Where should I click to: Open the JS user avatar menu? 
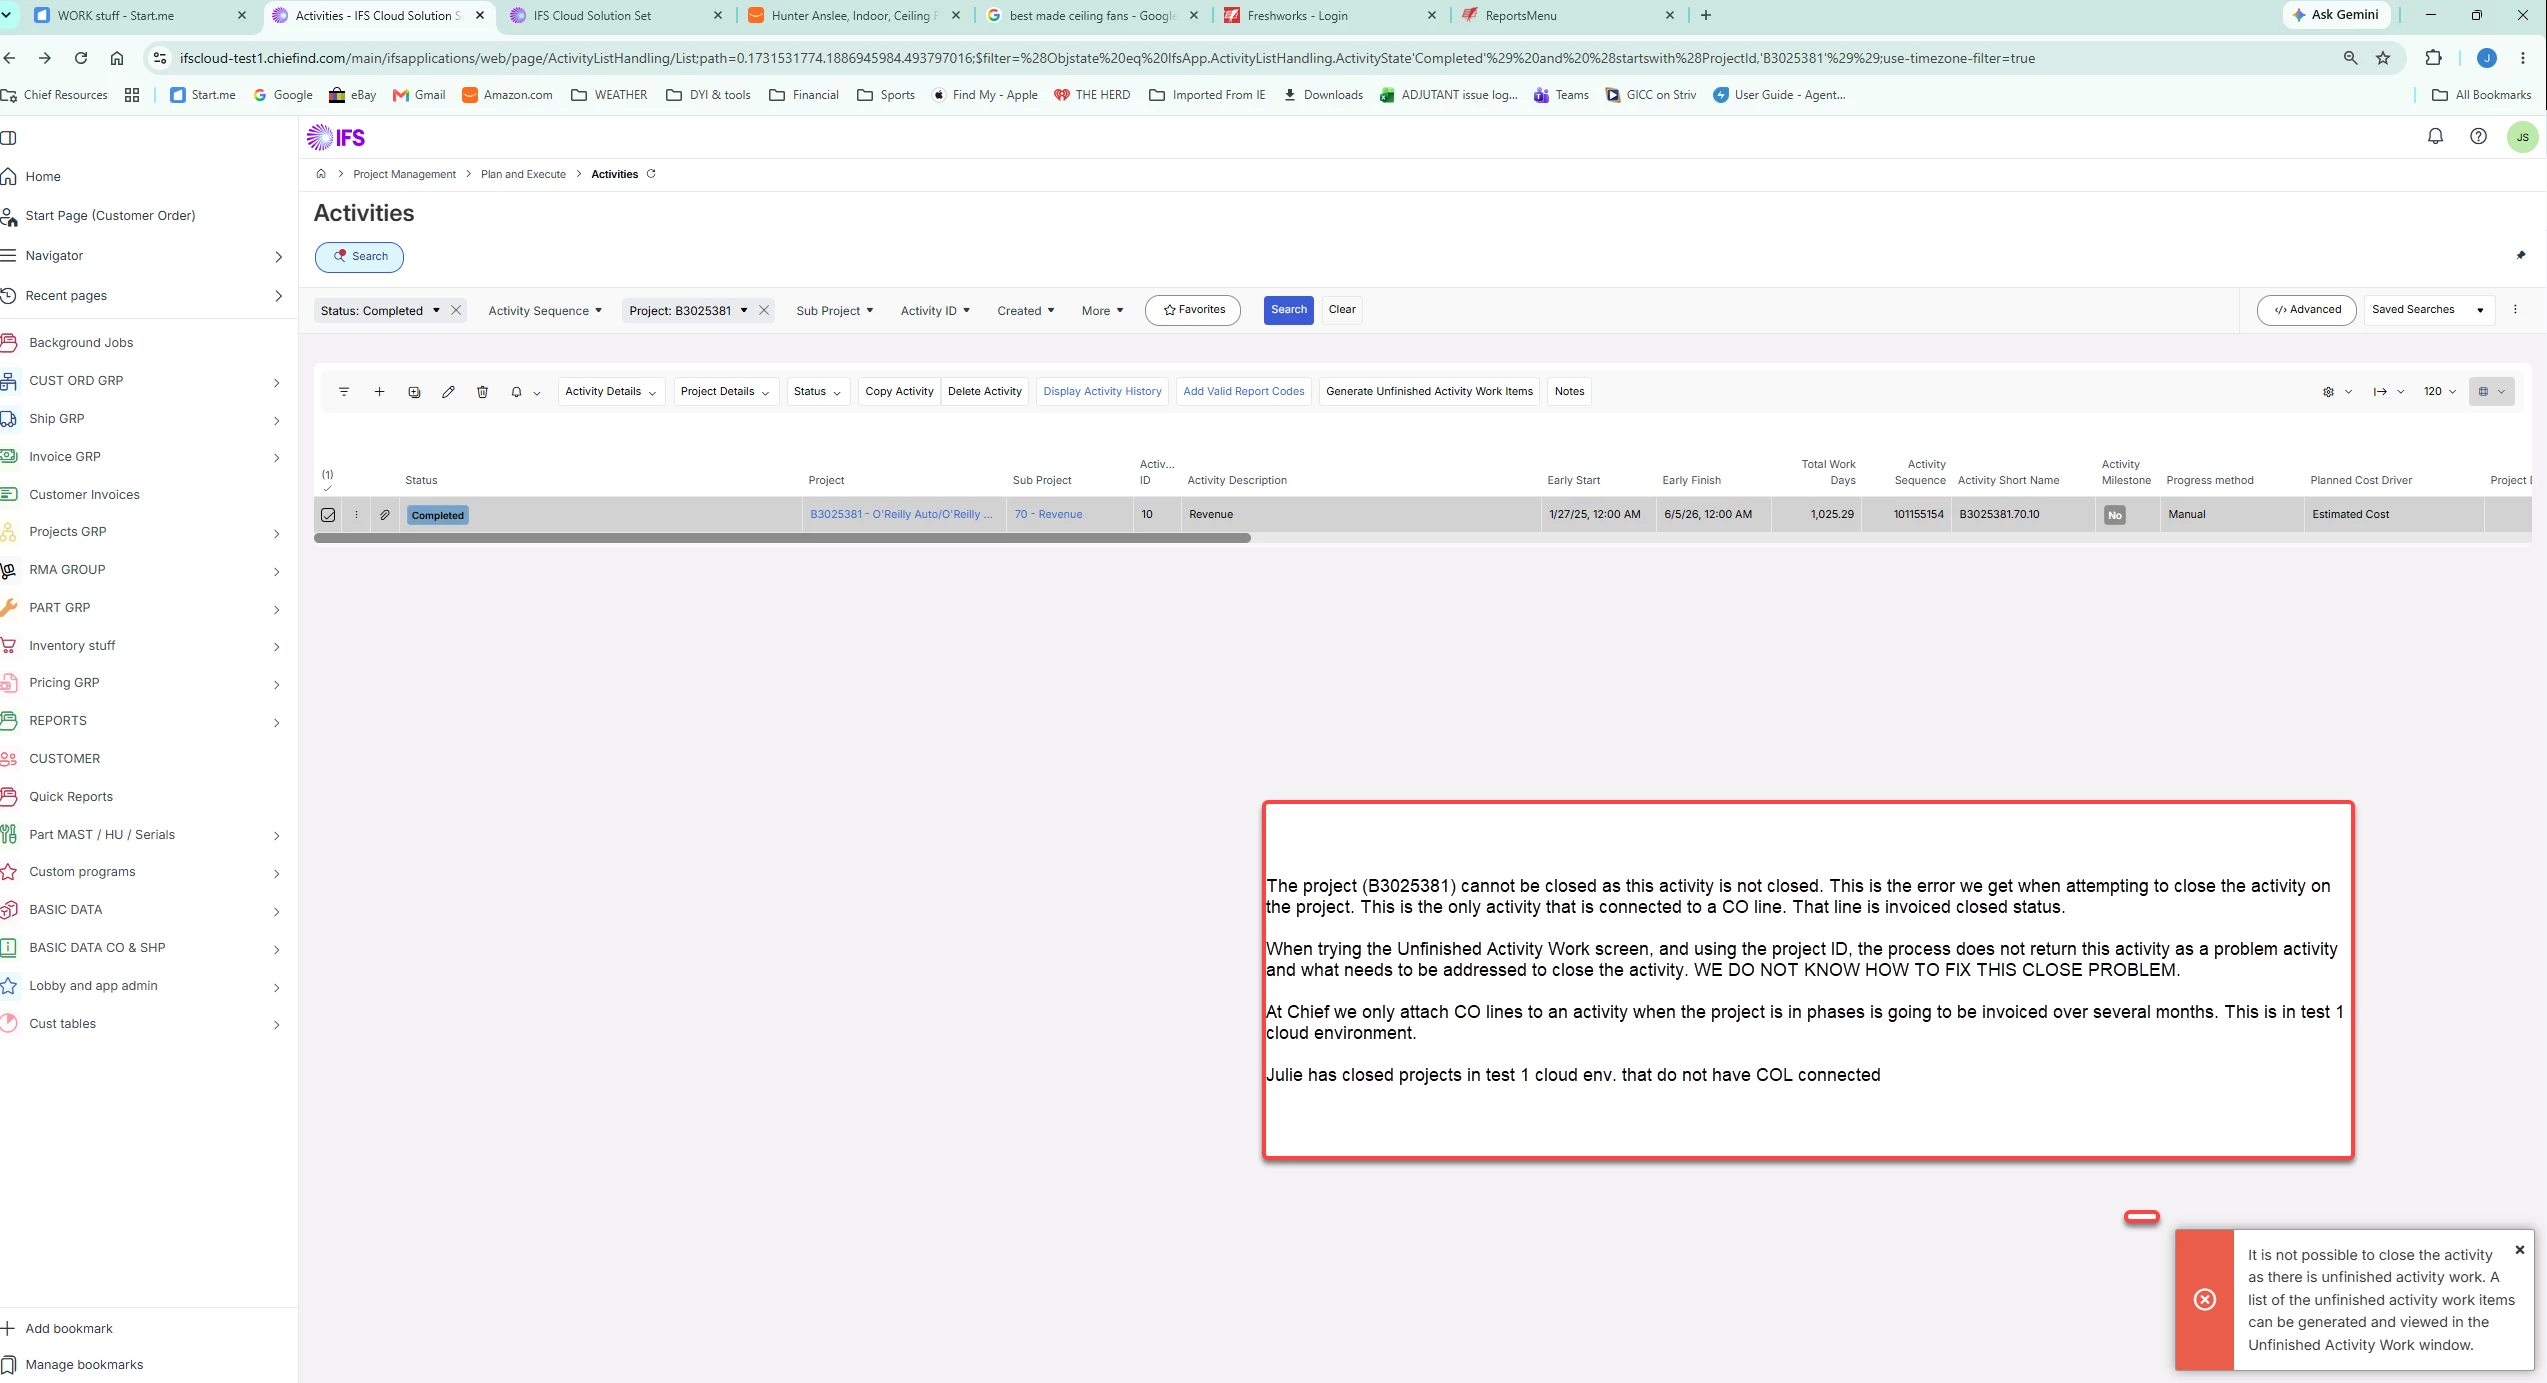[2522, 137]
